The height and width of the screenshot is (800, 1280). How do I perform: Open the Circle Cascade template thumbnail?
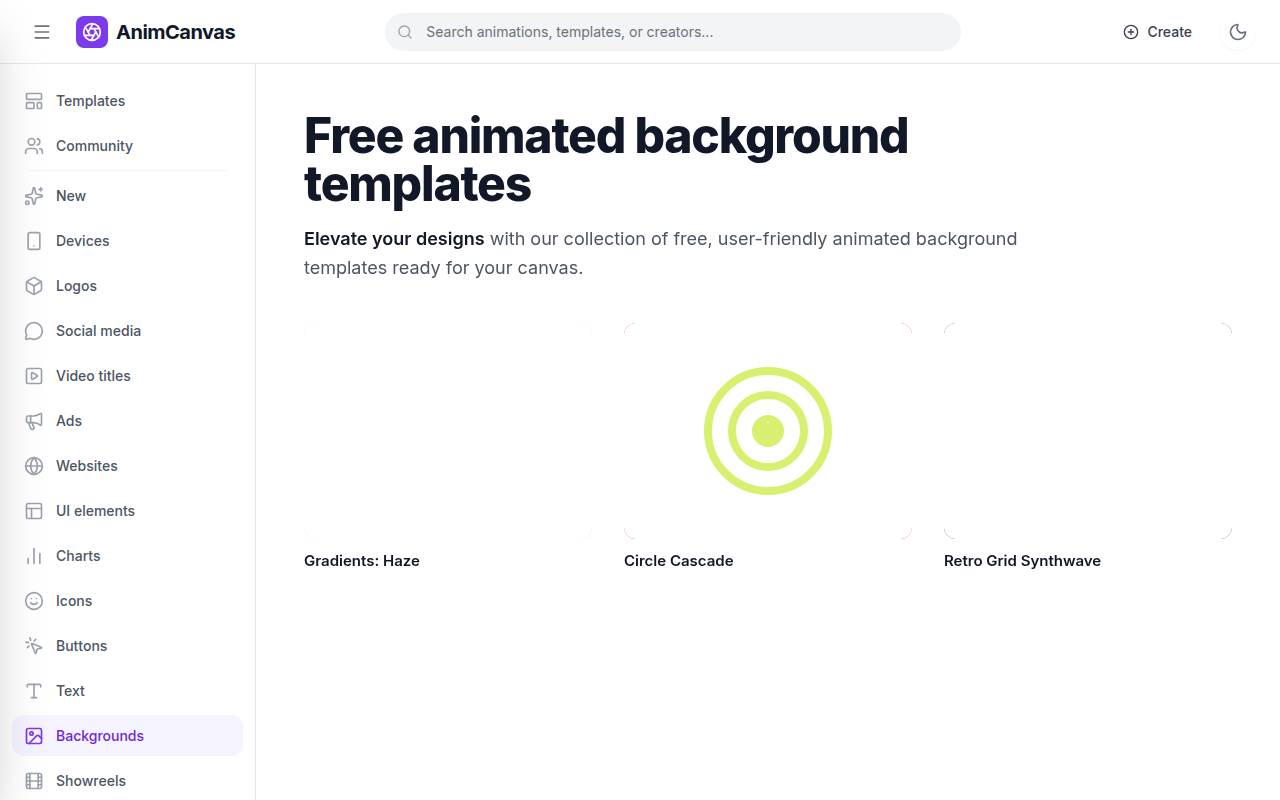point(768,431)
